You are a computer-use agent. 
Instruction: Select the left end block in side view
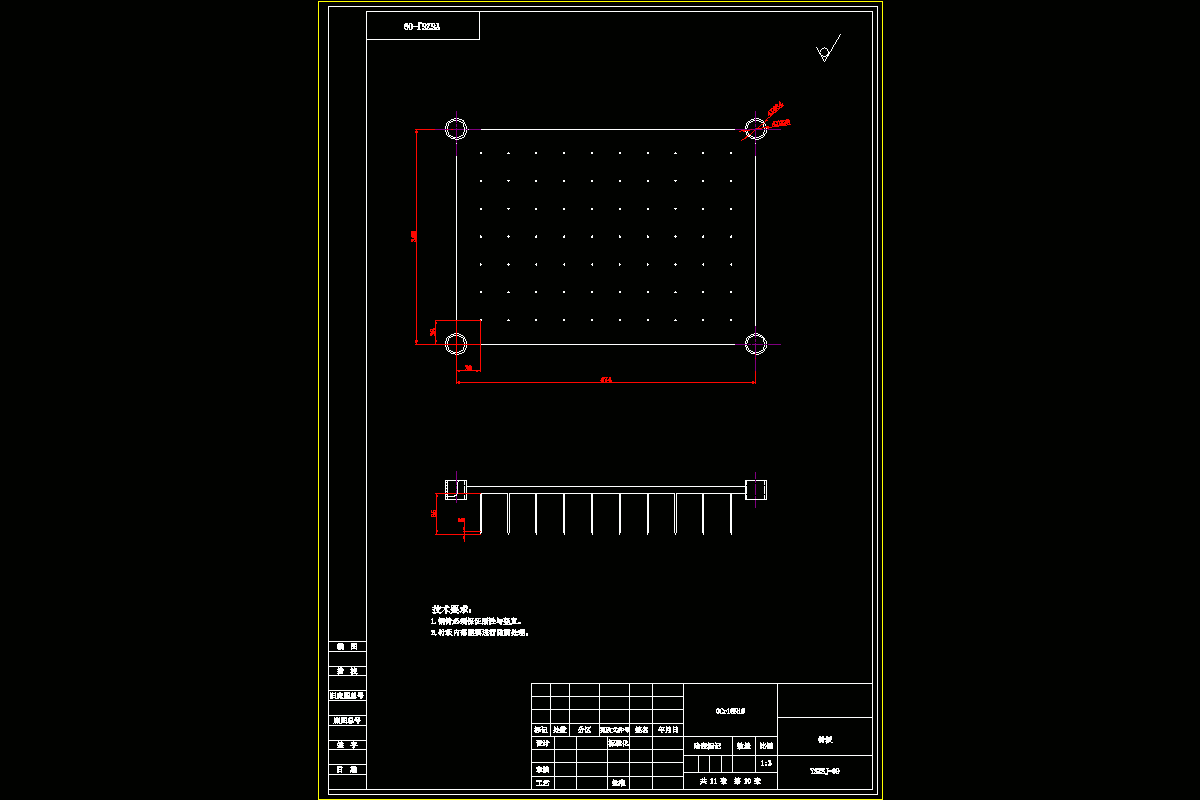point(456,489)
